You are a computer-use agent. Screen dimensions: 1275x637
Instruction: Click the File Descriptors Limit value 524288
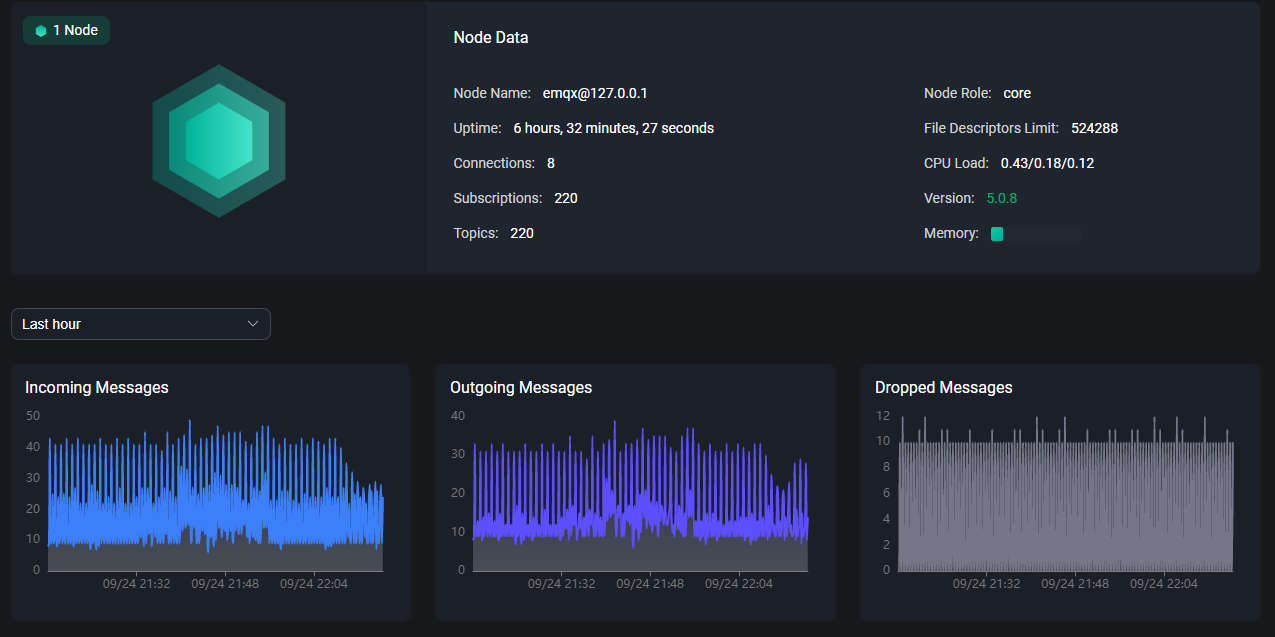click(1094, 128)
